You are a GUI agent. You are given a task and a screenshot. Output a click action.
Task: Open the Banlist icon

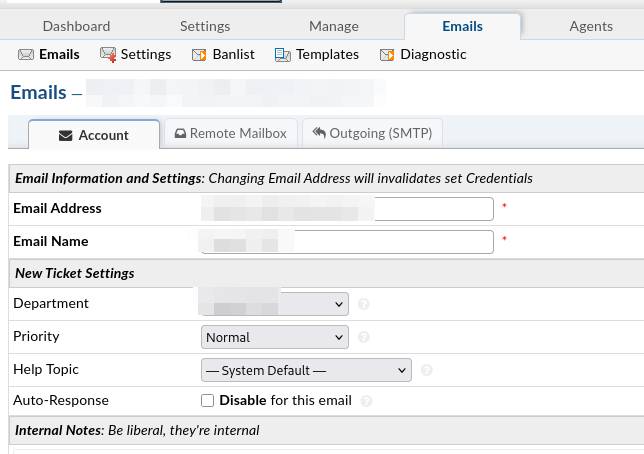tap(199, 55)
